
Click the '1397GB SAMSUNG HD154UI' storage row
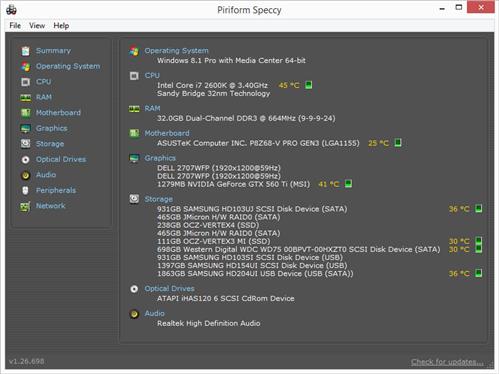tap(252, 266)
